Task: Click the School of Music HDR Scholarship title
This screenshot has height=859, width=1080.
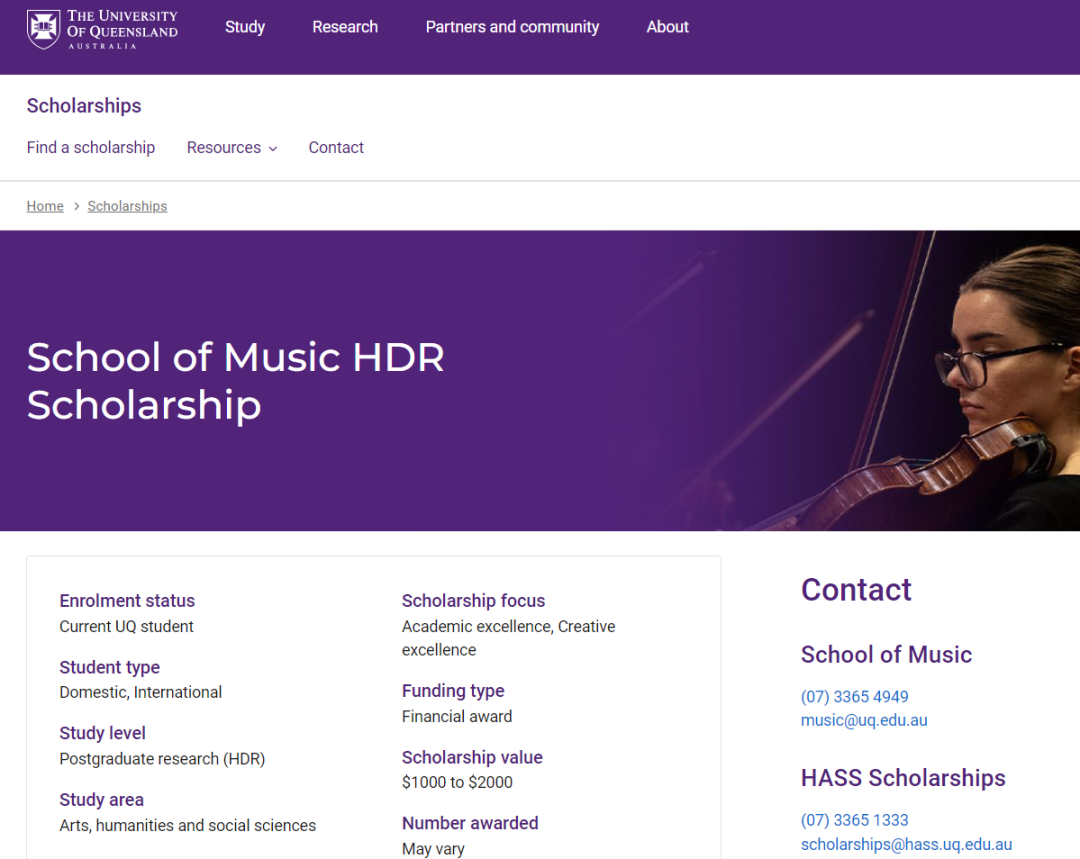Action: [236, 381]
